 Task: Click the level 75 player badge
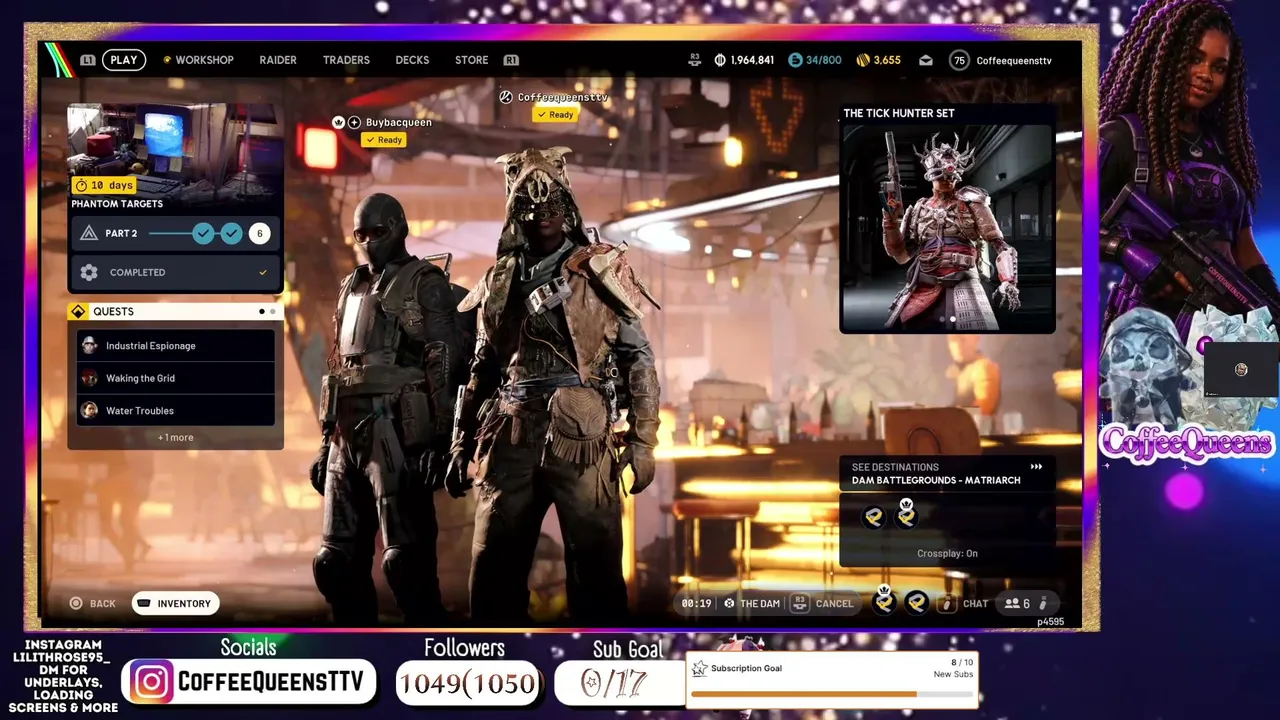[x=960, y=60]
